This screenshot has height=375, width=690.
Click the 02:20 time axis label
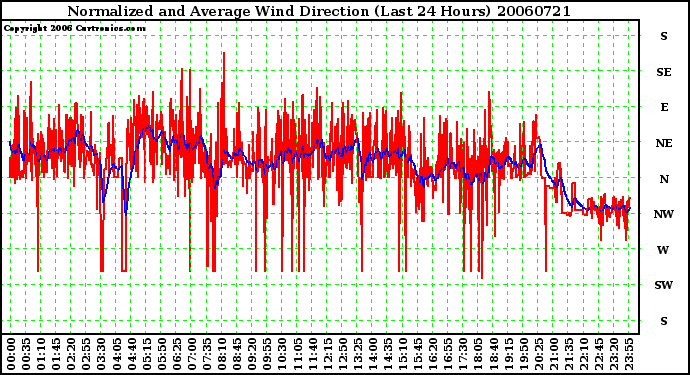pyautogui.click(x=71, y=354)
